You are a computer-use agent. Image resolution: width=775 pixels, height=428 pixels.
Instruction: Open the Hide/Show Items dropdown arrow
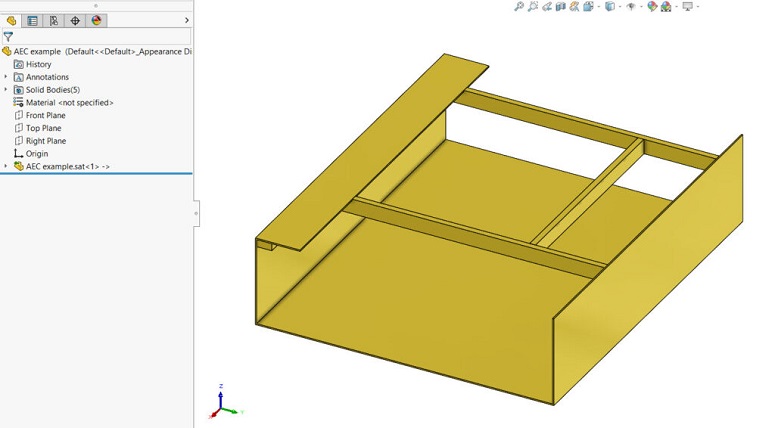click(642, 6)
